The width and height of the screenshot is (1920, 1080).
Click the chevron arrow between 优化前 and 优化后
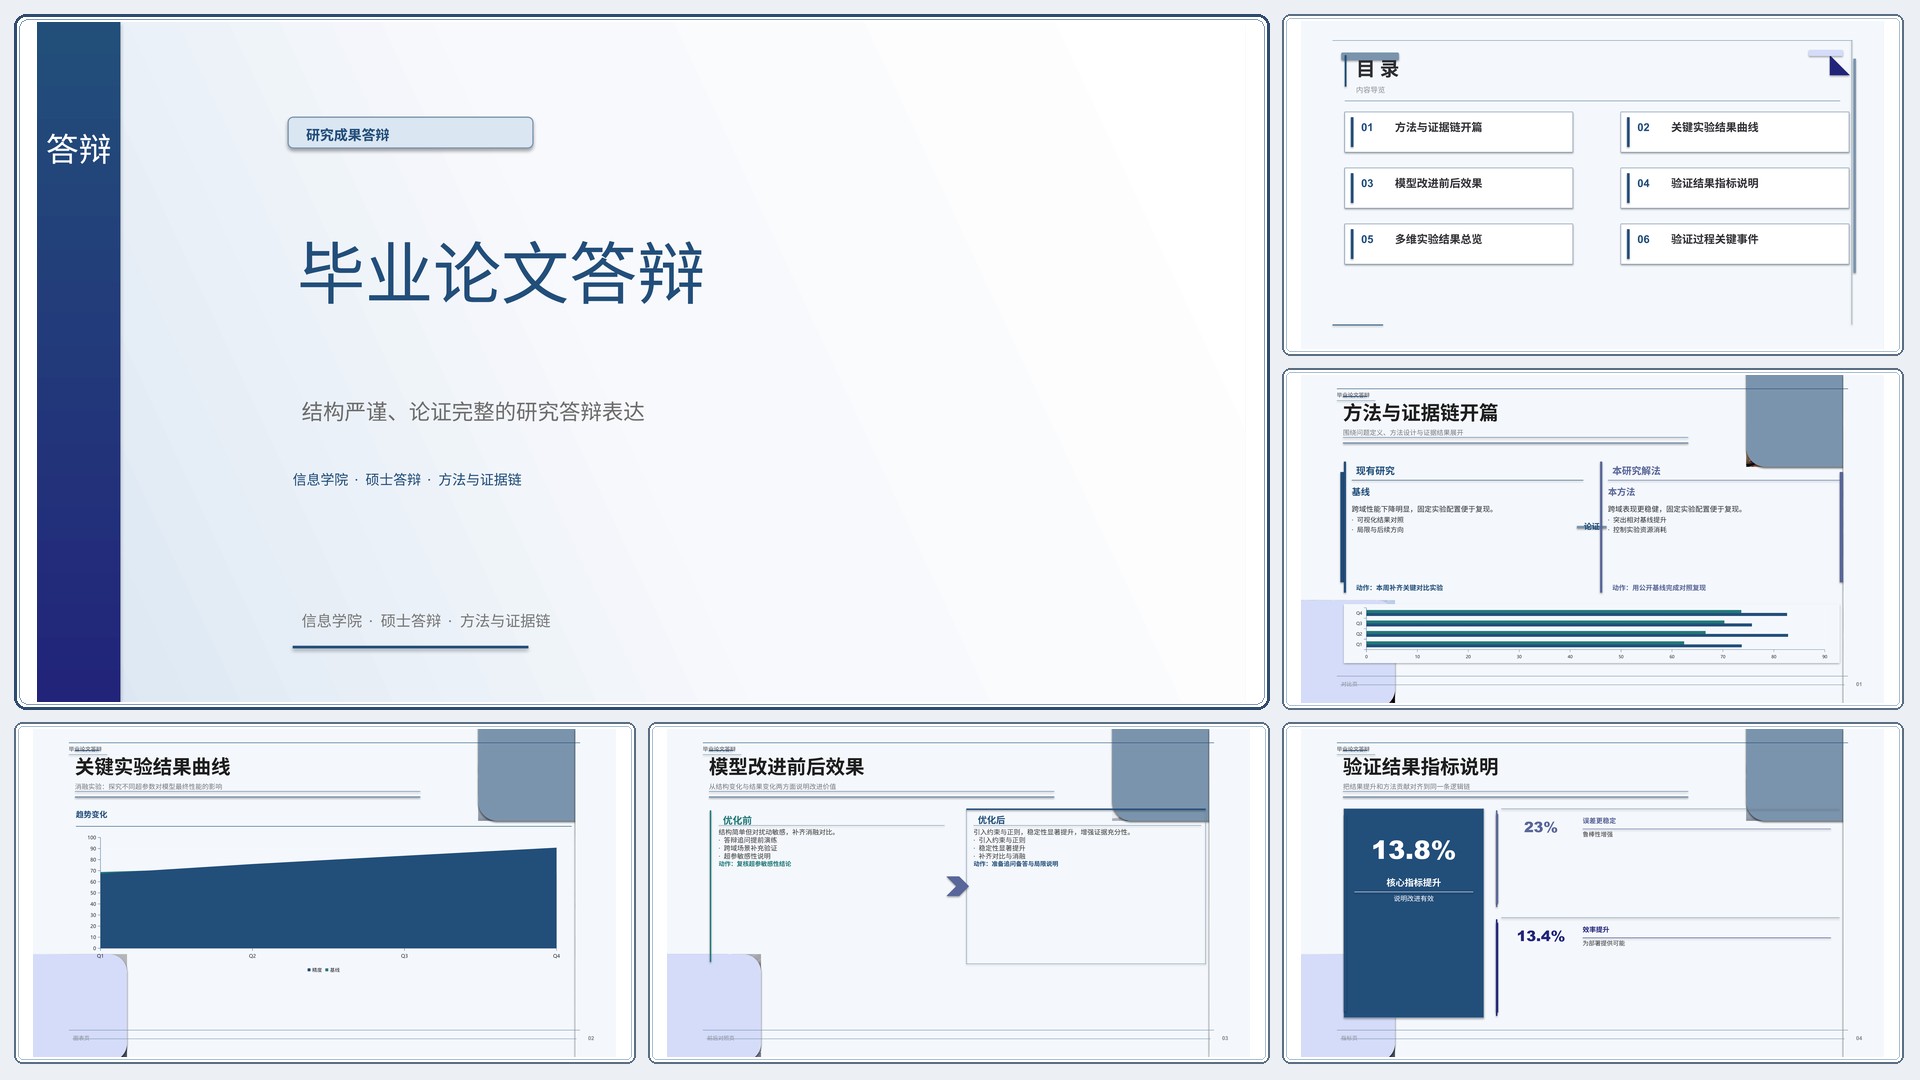pyautogui.click(x=957, y=886)
